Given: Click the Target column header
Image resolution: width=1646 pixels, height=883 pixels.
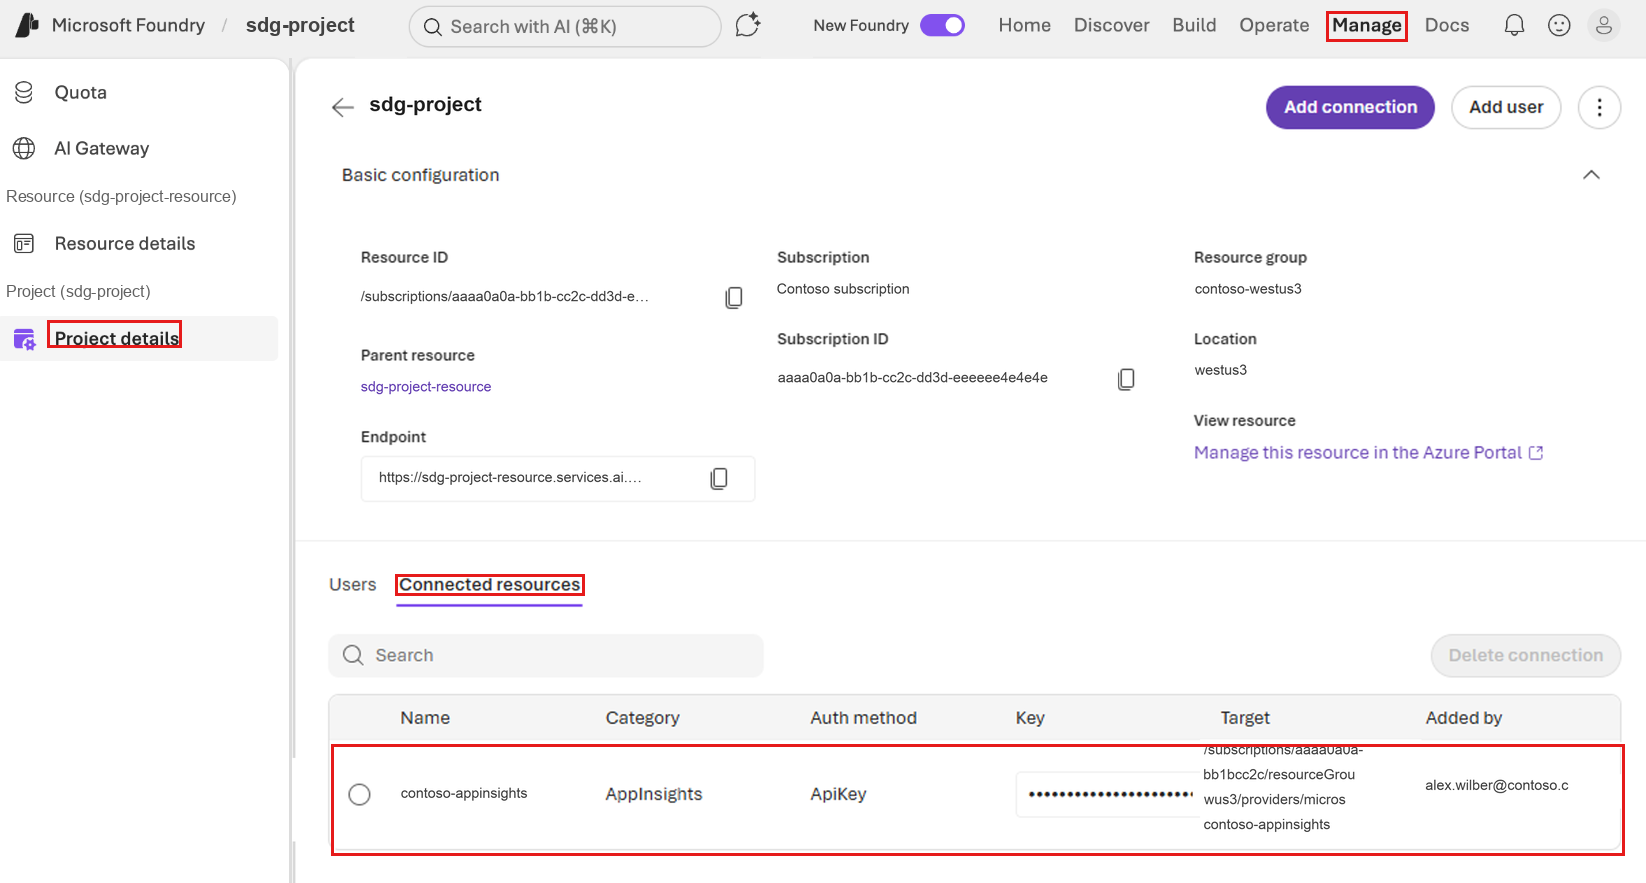Looking at the screenshot, I should 1245,718.
